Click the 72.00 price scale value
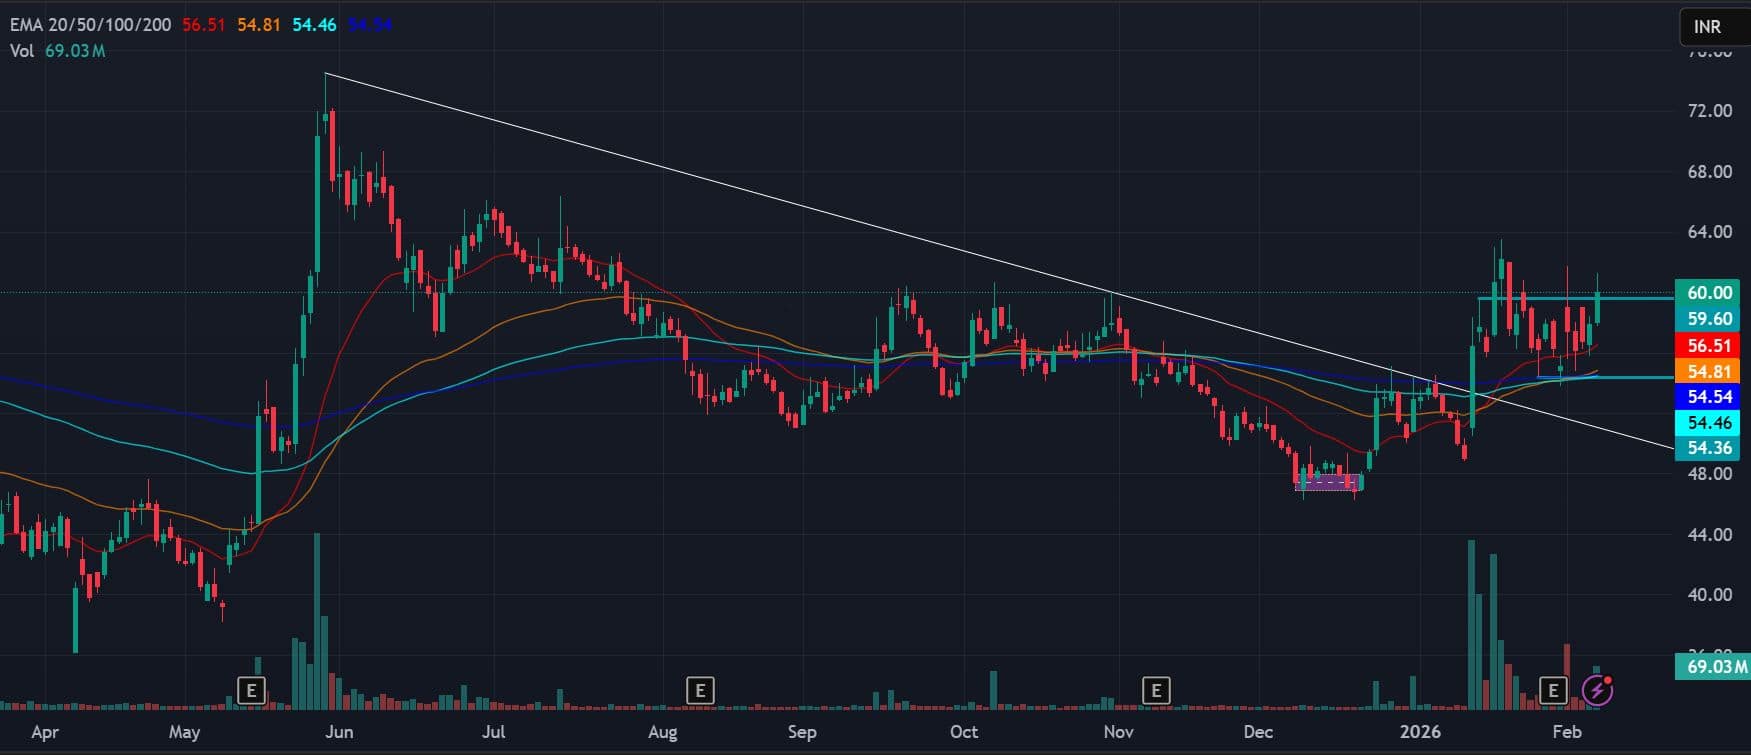Image resolution: width=1751 pixels, height=755 pixels. click(1710, 111)
